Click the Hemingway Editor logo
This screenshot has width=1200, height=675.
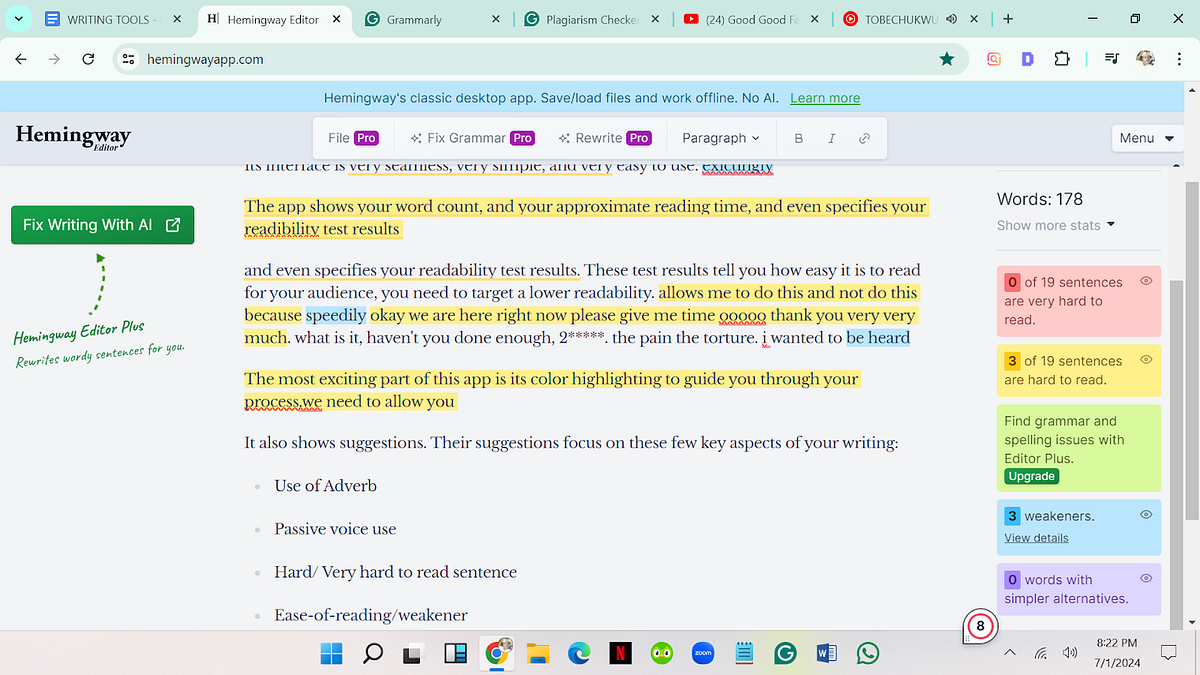73,137
